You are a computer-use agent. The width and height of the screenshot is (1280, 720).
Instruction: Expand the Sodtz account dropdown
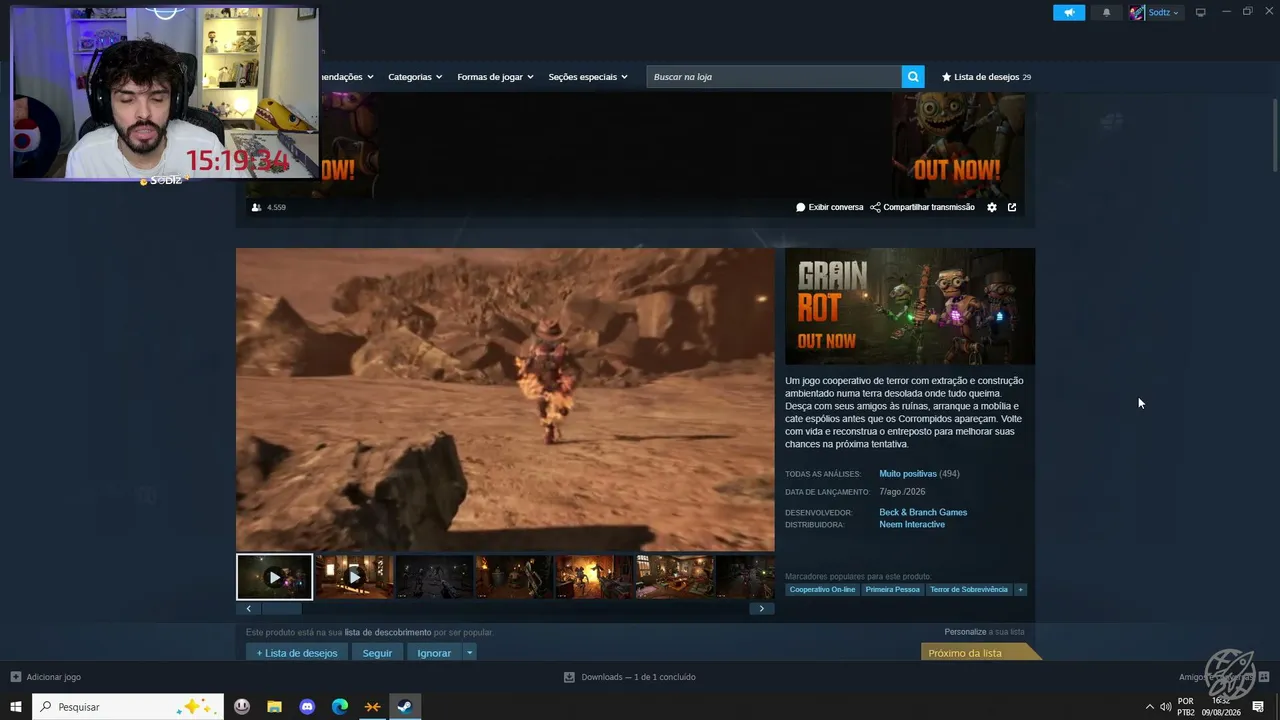[x=1175, y=13]
